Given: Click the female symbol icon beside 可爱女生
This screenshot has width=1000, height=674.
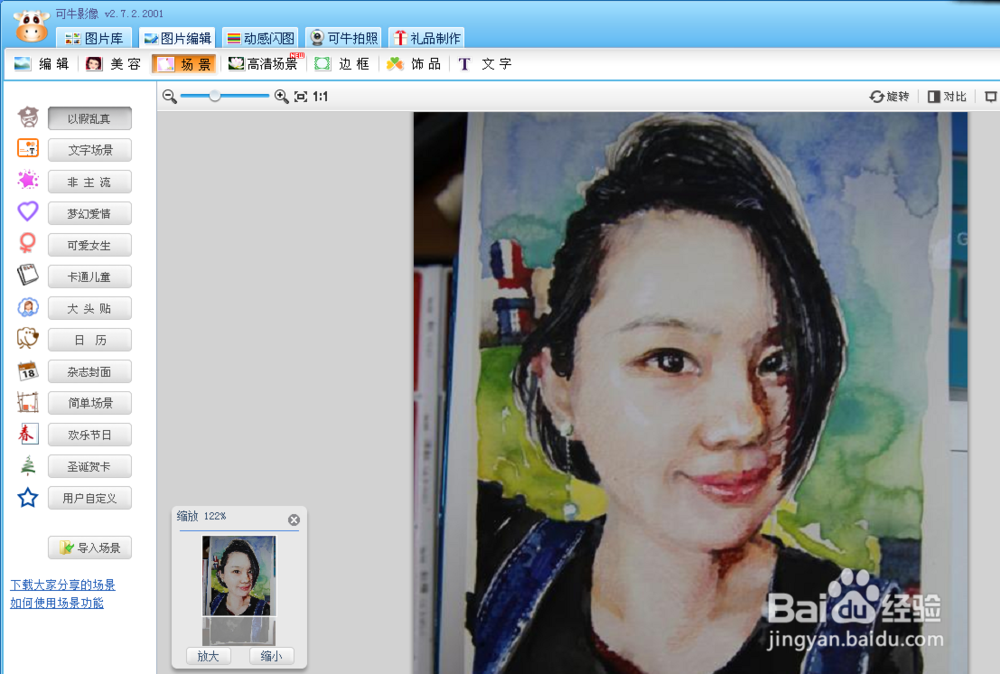Looking at the screenshot, I should pos(27,243).
